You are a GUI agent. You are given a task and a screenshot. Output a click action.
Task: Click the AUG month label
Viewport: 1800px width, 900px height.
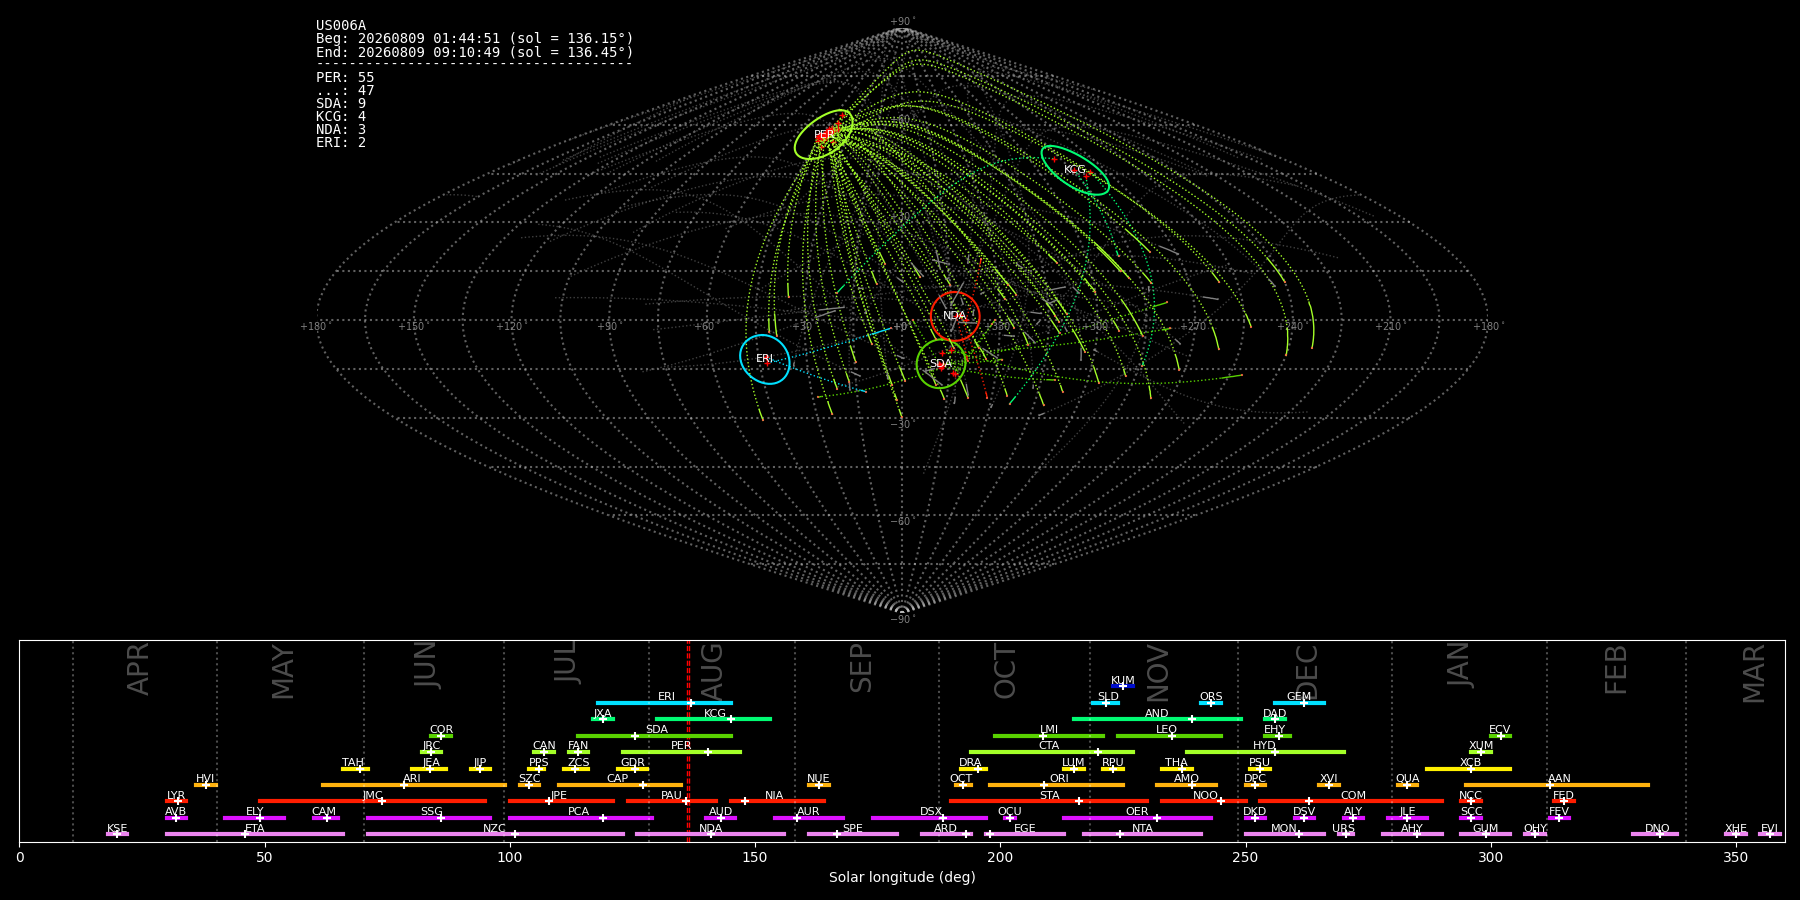(712, 668)
